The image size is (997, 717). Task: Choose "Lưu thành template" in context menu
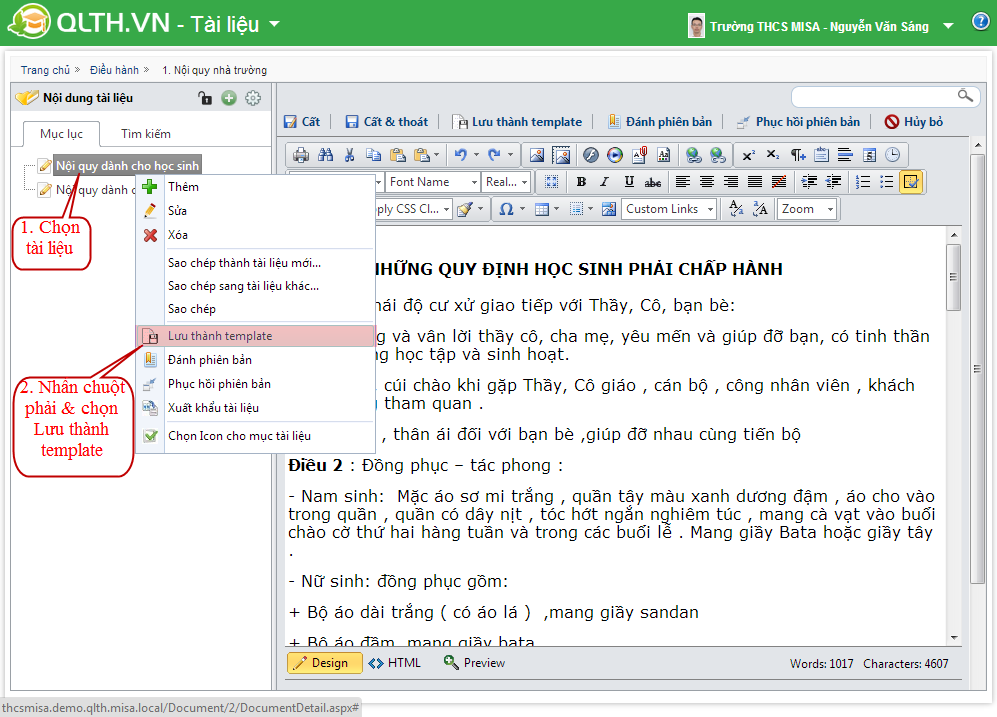coord(220,336)
